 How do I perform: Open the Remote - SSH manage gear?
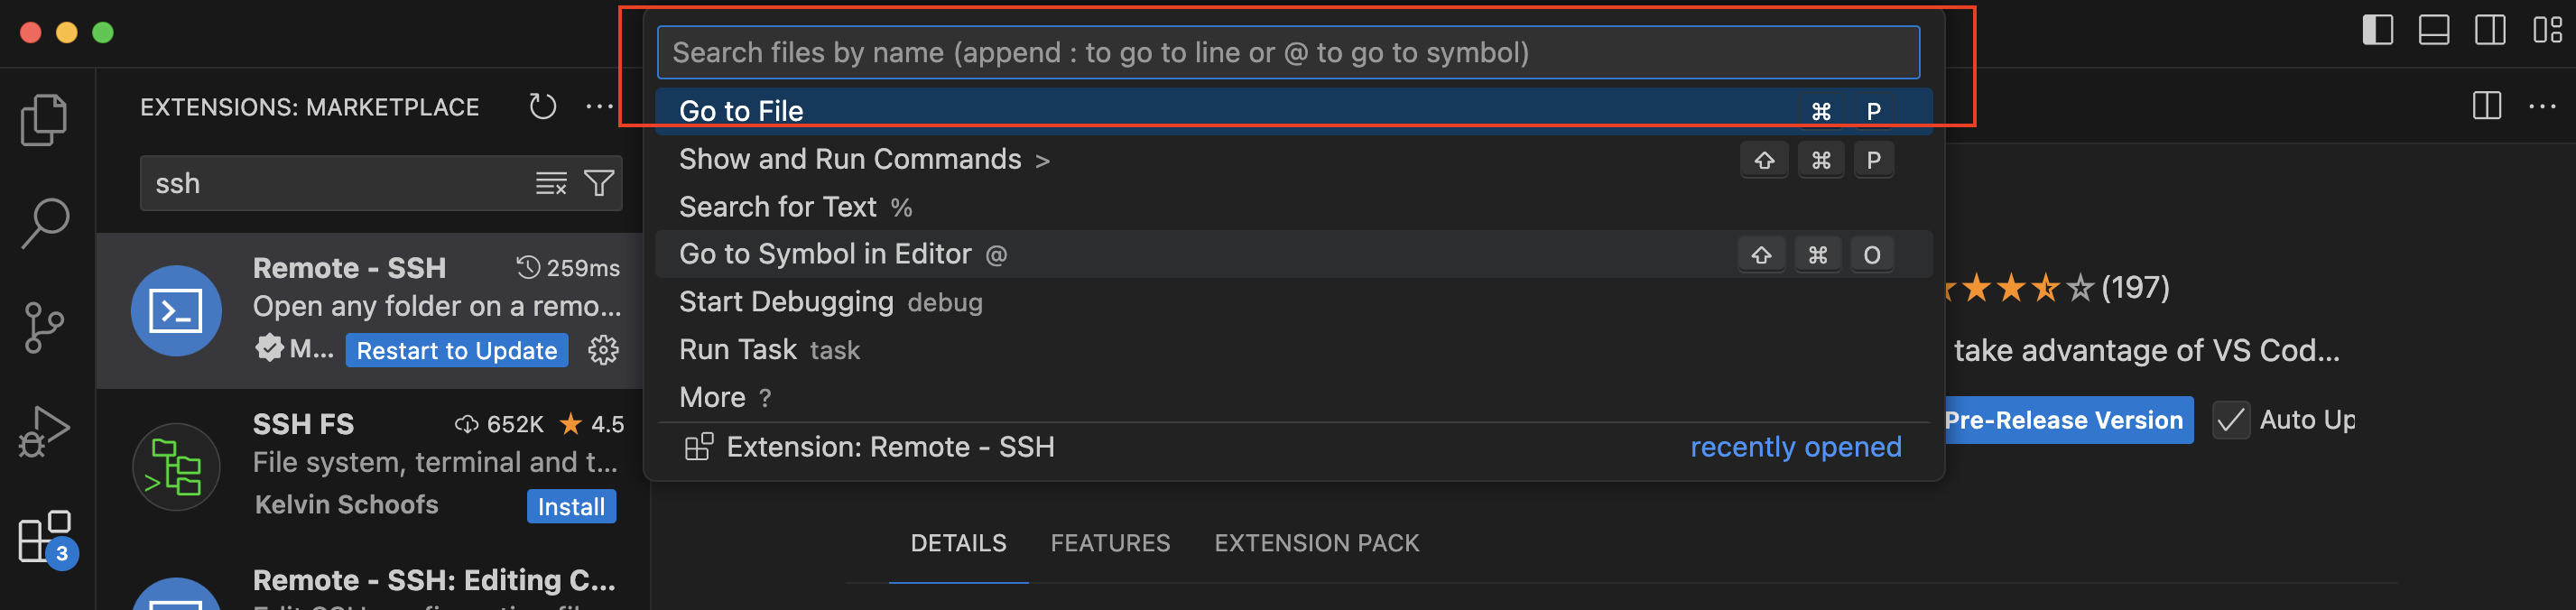click(x=603, y=350)
